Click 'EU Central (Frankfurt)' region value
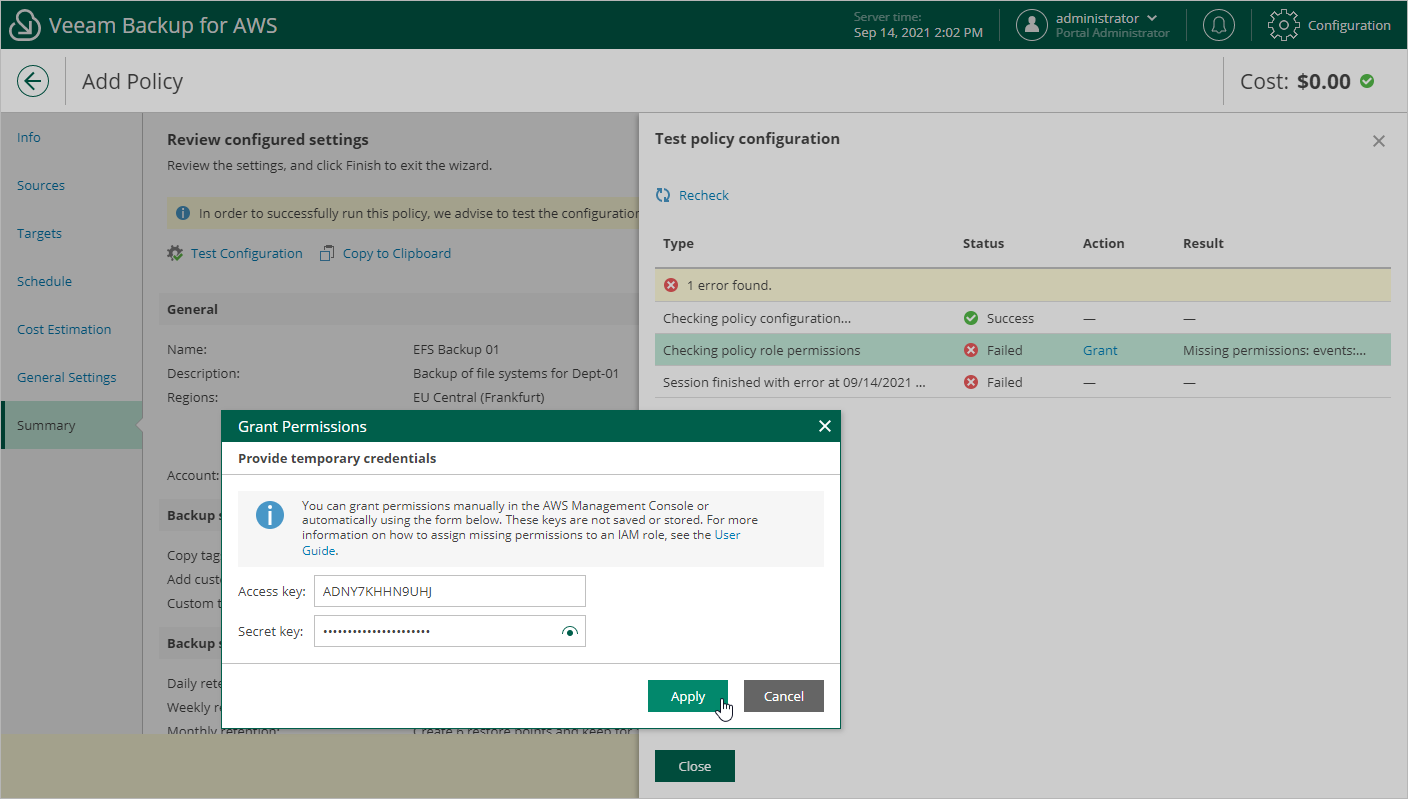This screenshot has height=799, width=1408. [479, 397]
